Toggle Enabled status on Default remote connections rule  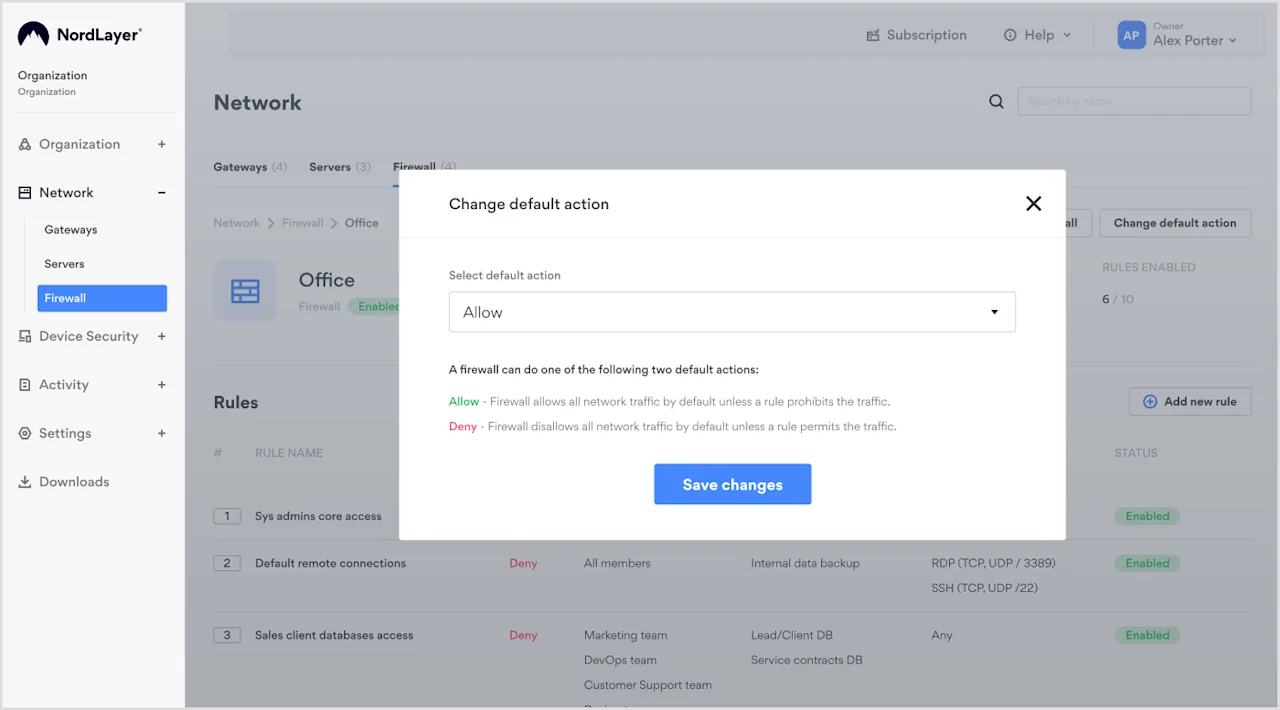tap(1146, 563)
